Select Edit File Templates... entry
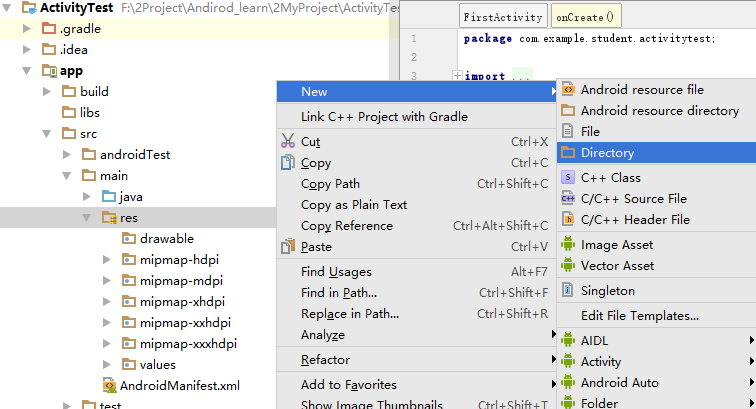The image size is (756, 409). coord(656,315)
